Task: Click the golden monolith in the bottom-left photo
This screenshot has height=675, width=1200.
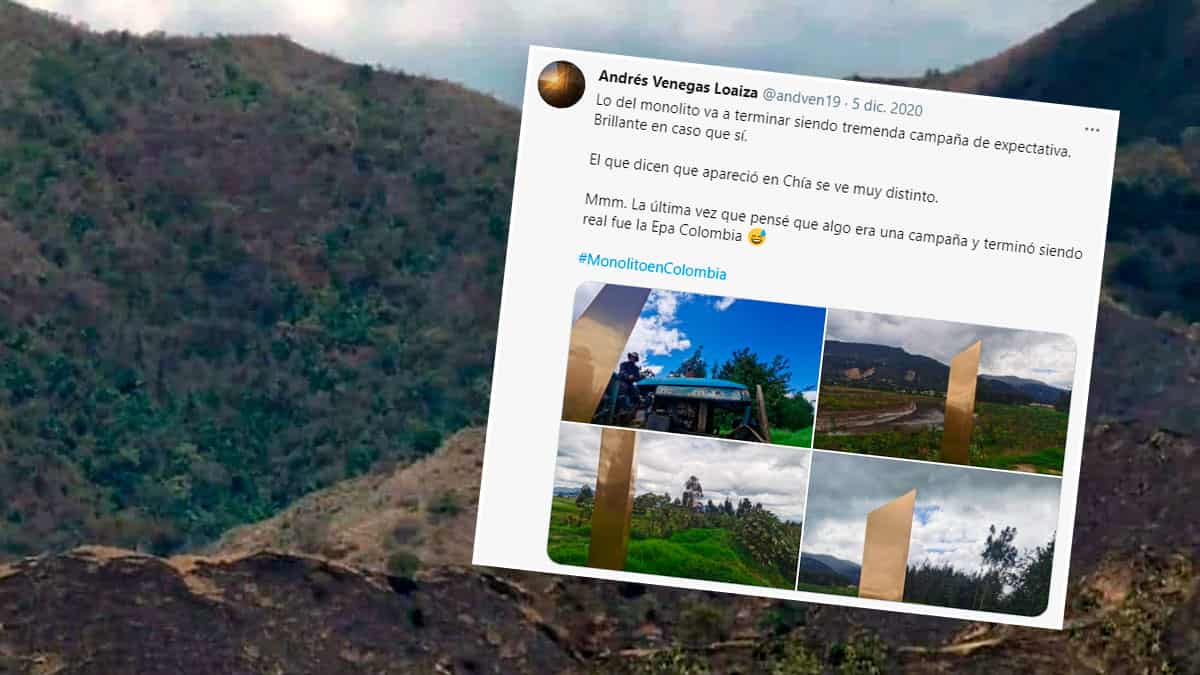Action: point(612,497)
